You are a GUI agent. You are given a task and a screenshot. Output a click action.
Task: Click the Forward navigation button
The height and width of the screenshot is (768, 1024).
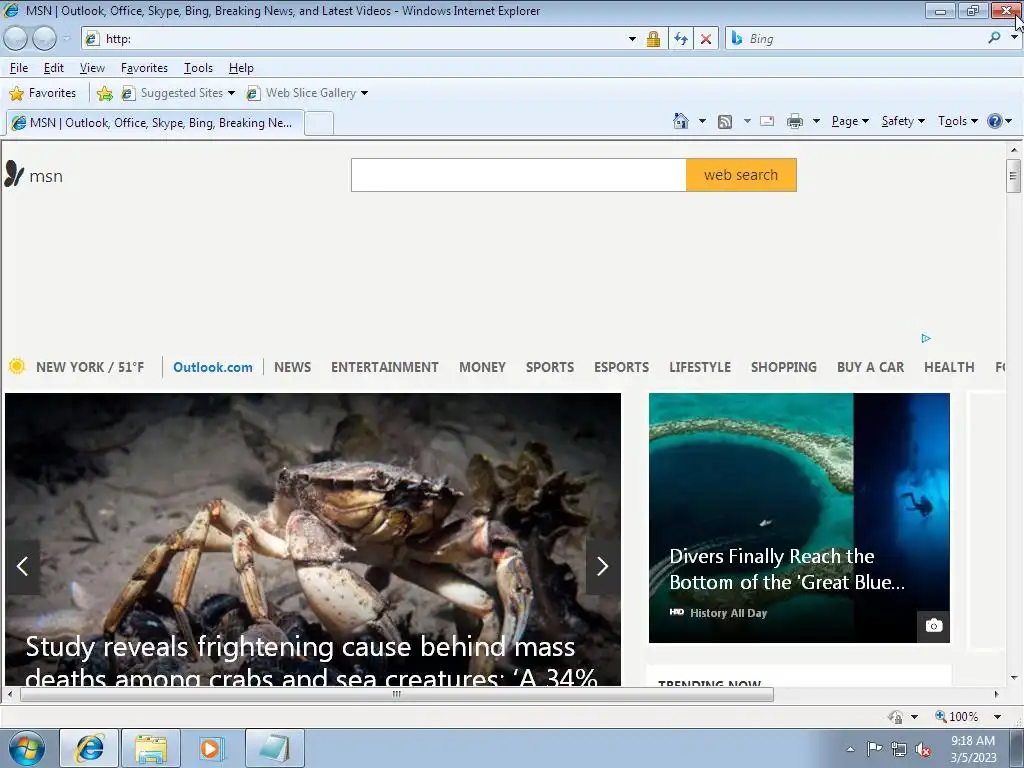[44, 39]
